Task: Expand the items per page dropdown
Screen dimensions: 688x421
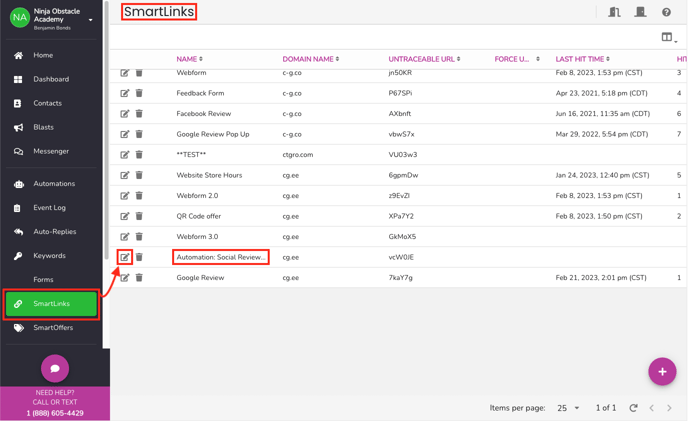Action: [568, 408]
